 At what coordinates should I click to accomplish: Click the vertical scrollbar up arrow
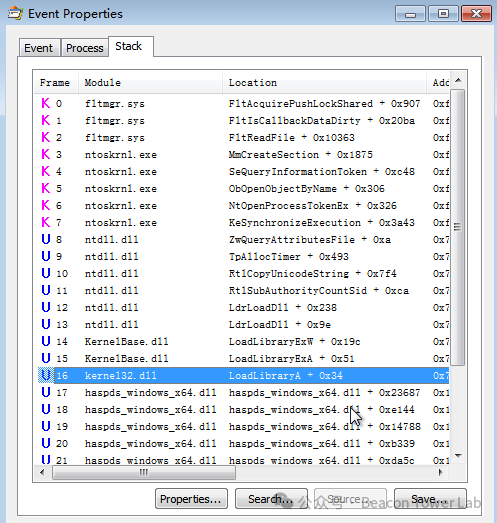458,80
